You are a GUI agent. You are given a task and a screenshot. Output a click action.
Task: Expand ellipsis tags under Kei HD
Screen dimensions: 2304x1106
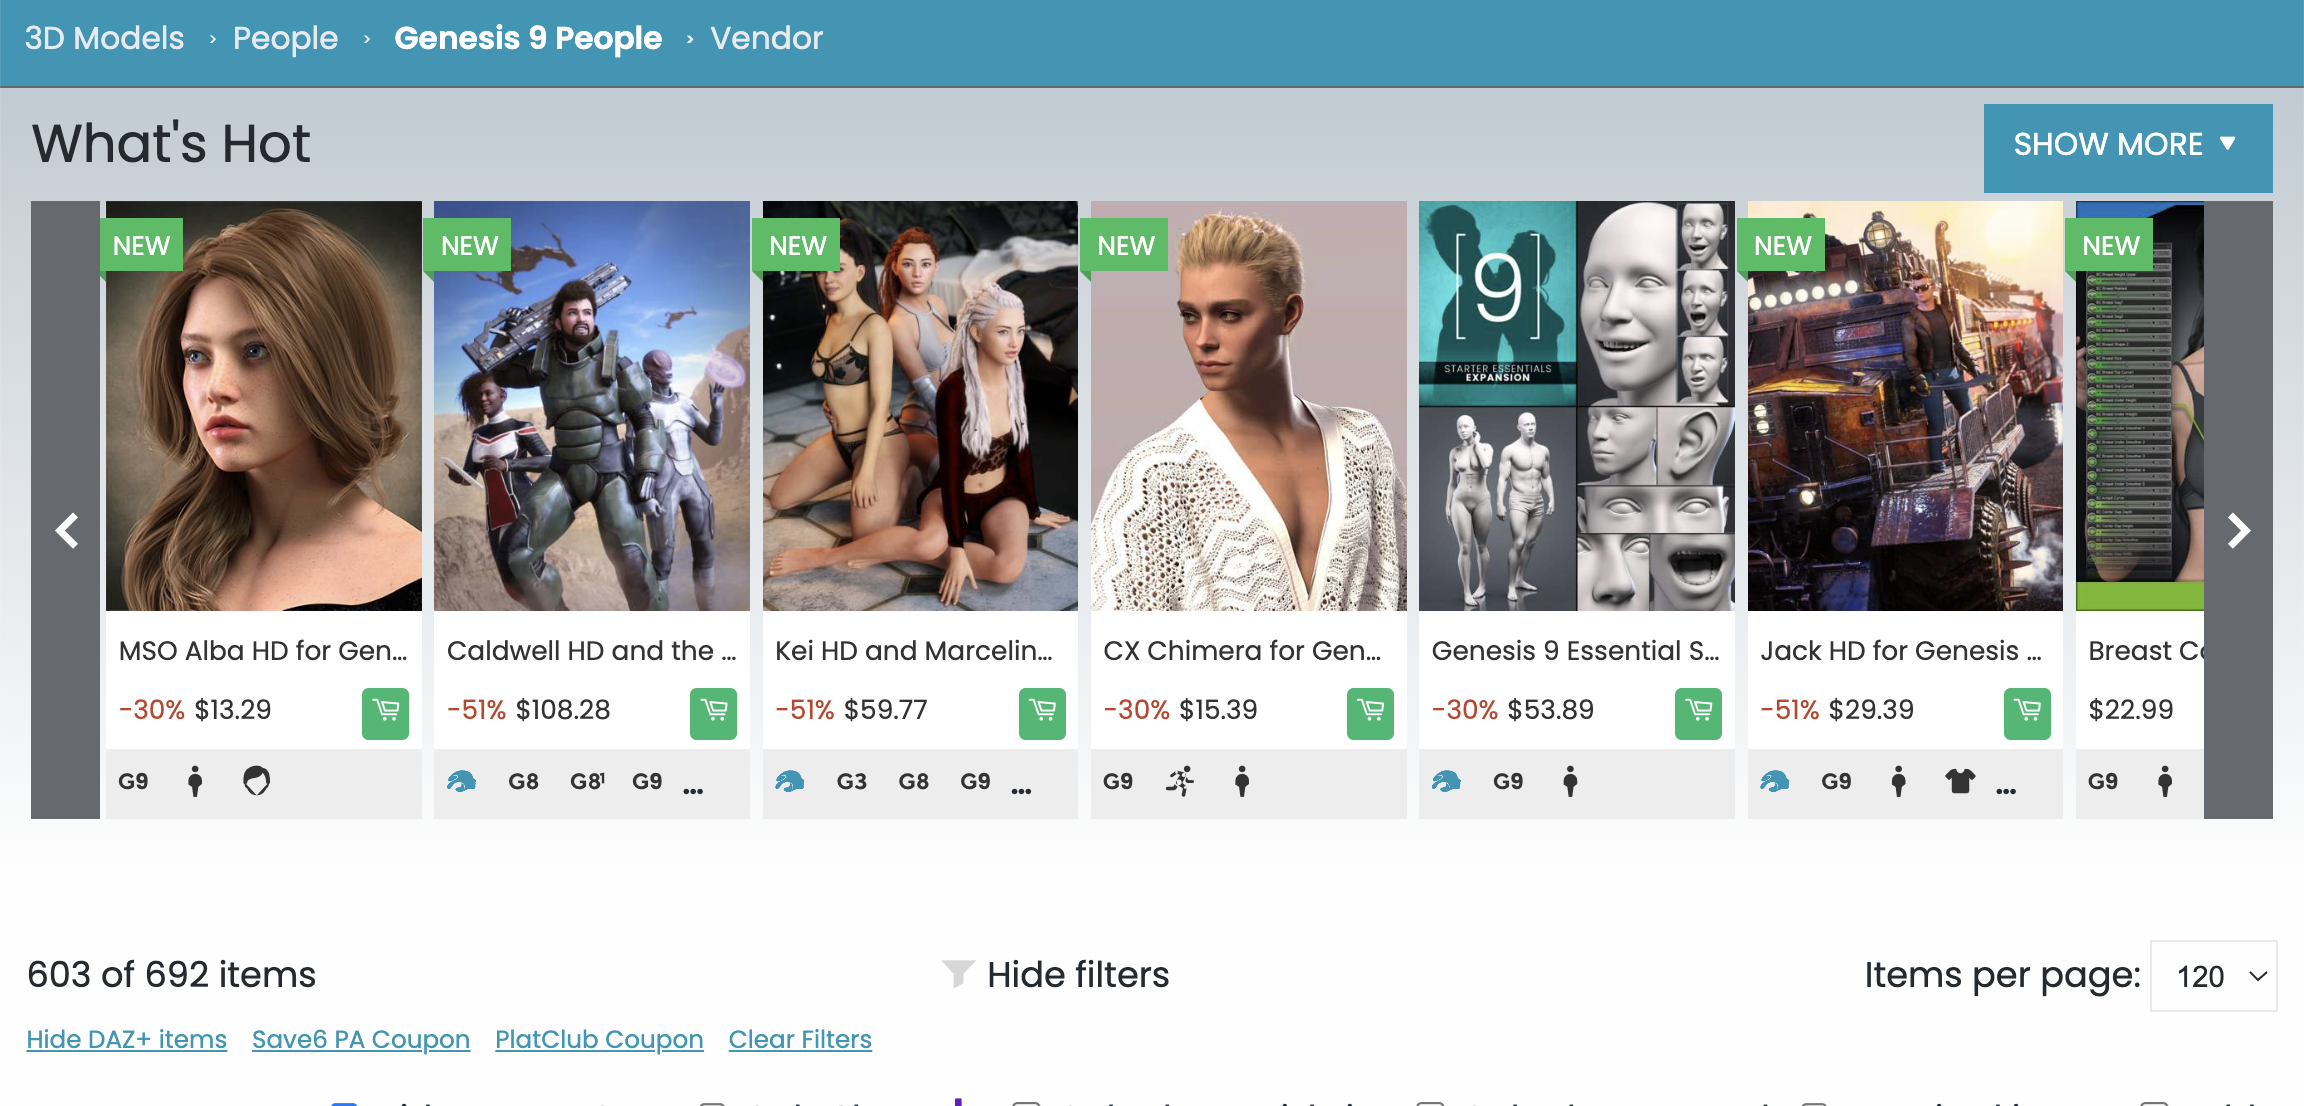coord(1021,790)
